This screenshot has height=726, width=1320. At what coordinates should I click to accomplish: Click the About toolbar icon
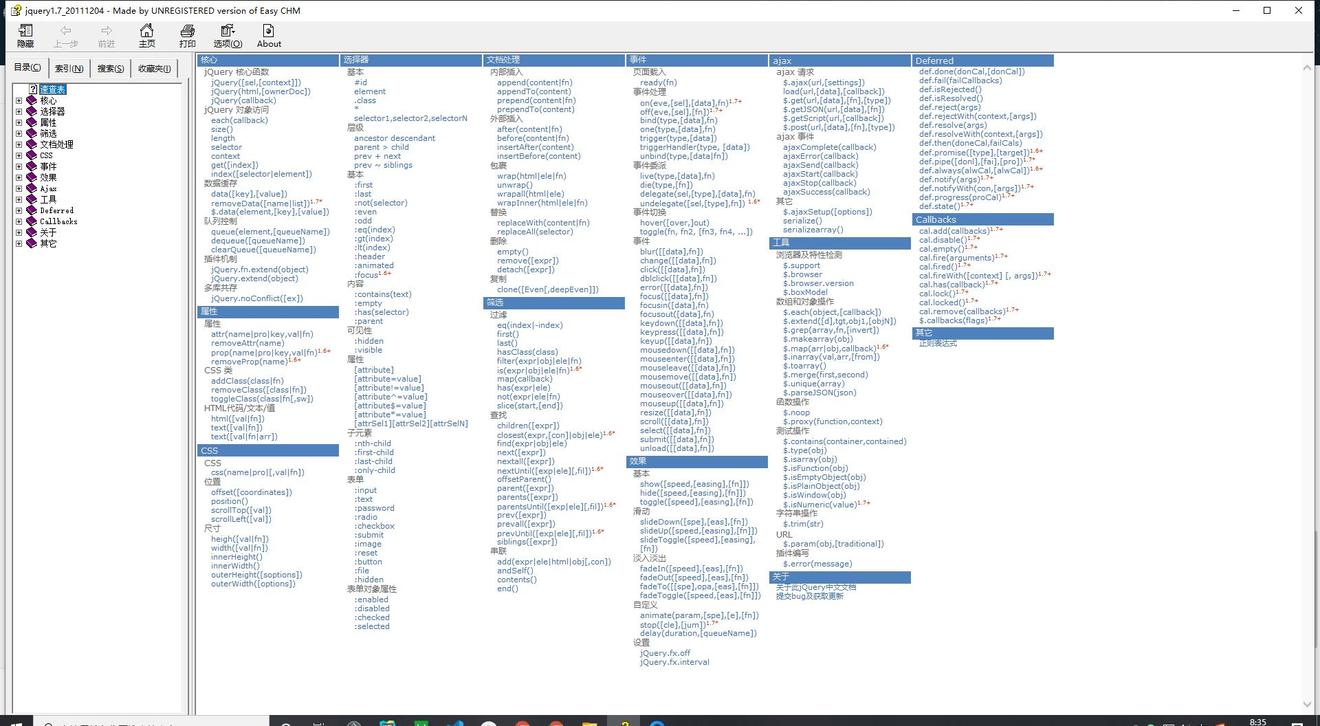[x=269, y=35]
